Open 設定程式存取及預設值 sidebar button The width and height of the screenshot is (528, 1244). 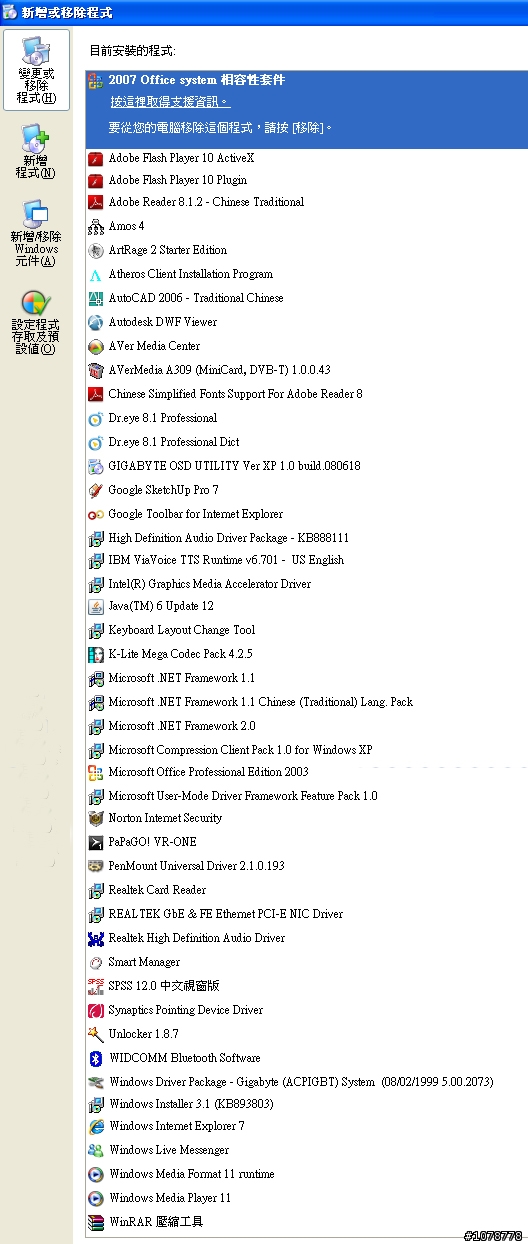[36, 323]
